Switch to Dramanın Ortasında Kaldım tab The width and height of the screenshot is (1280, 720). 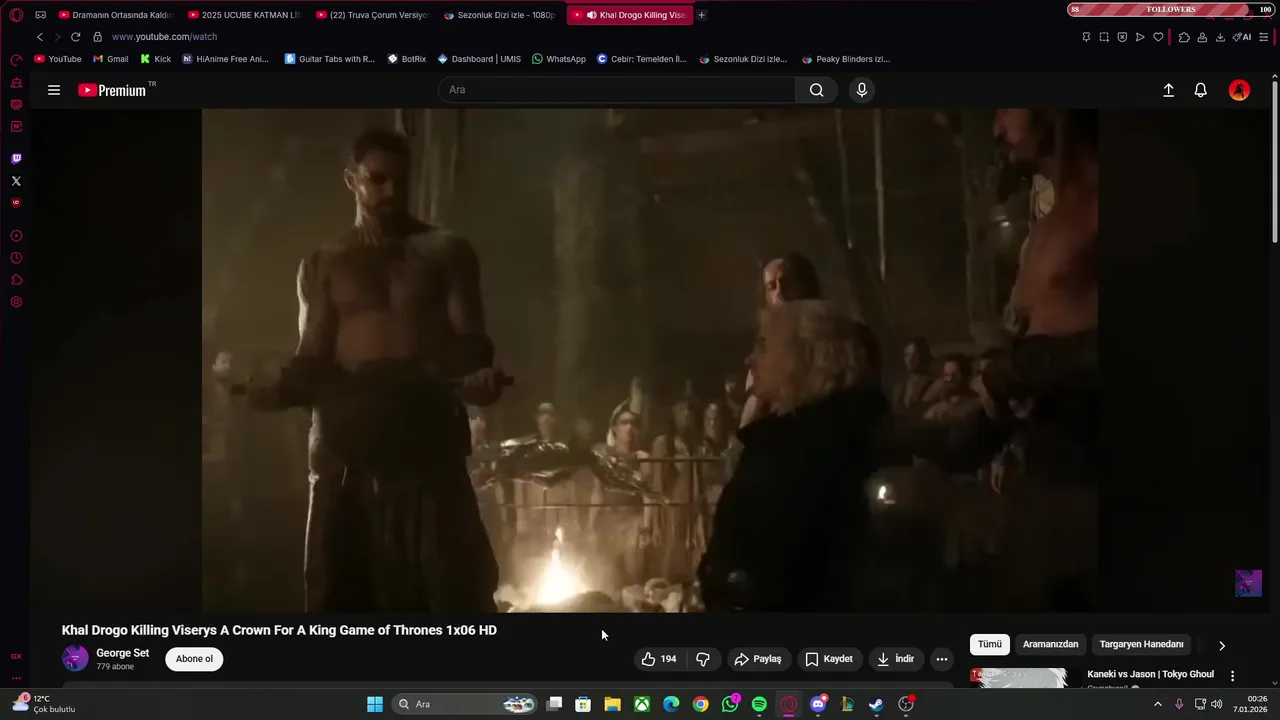115,15
